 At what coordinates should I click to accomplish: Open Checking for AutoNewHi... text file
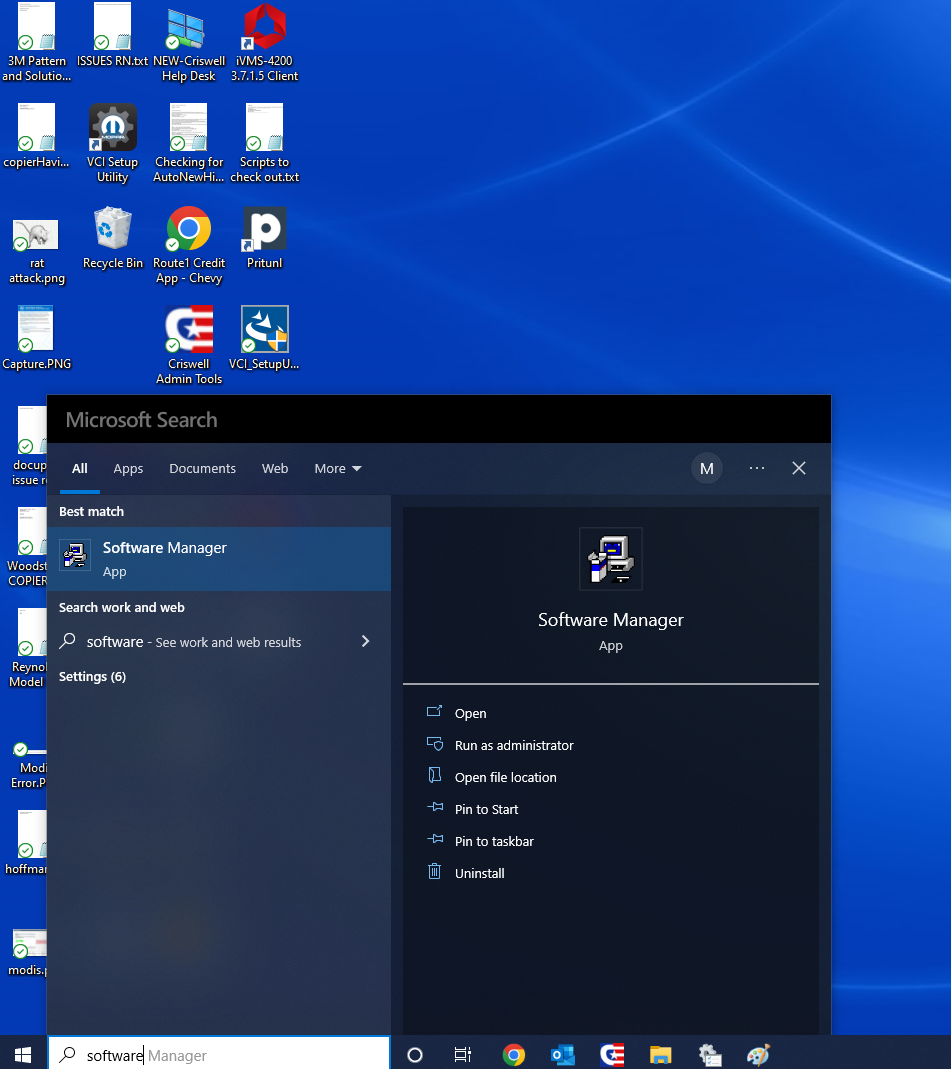pos(189,143)
